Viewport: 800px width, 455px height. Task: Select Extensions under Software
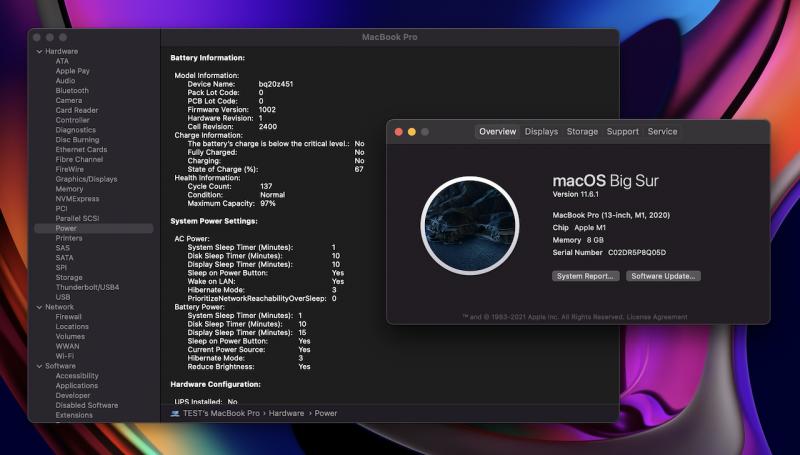pos(74,415)
